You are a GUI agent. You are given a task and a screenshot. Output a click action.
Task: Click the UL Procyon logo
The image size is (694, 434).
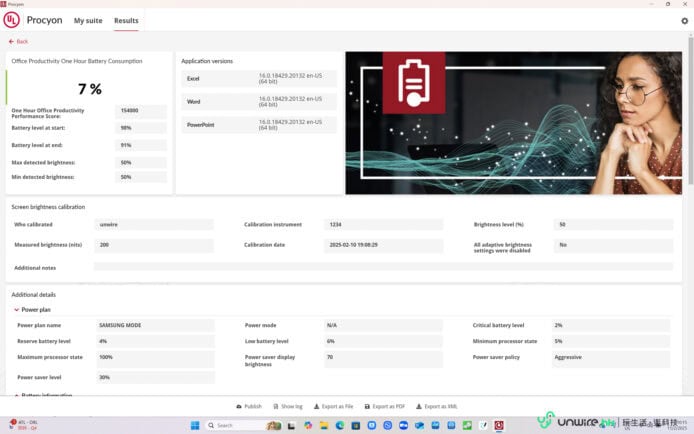[x=12, y=20]
